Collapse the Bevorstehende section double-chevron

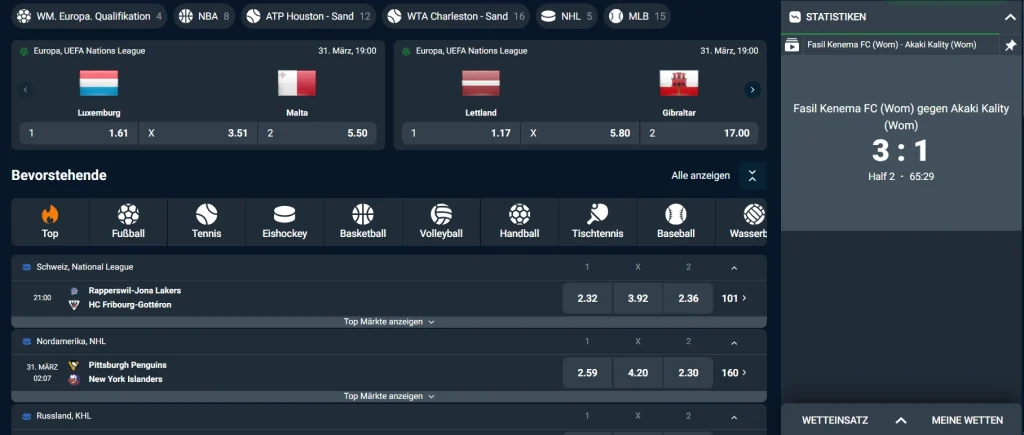pos(752,175)
